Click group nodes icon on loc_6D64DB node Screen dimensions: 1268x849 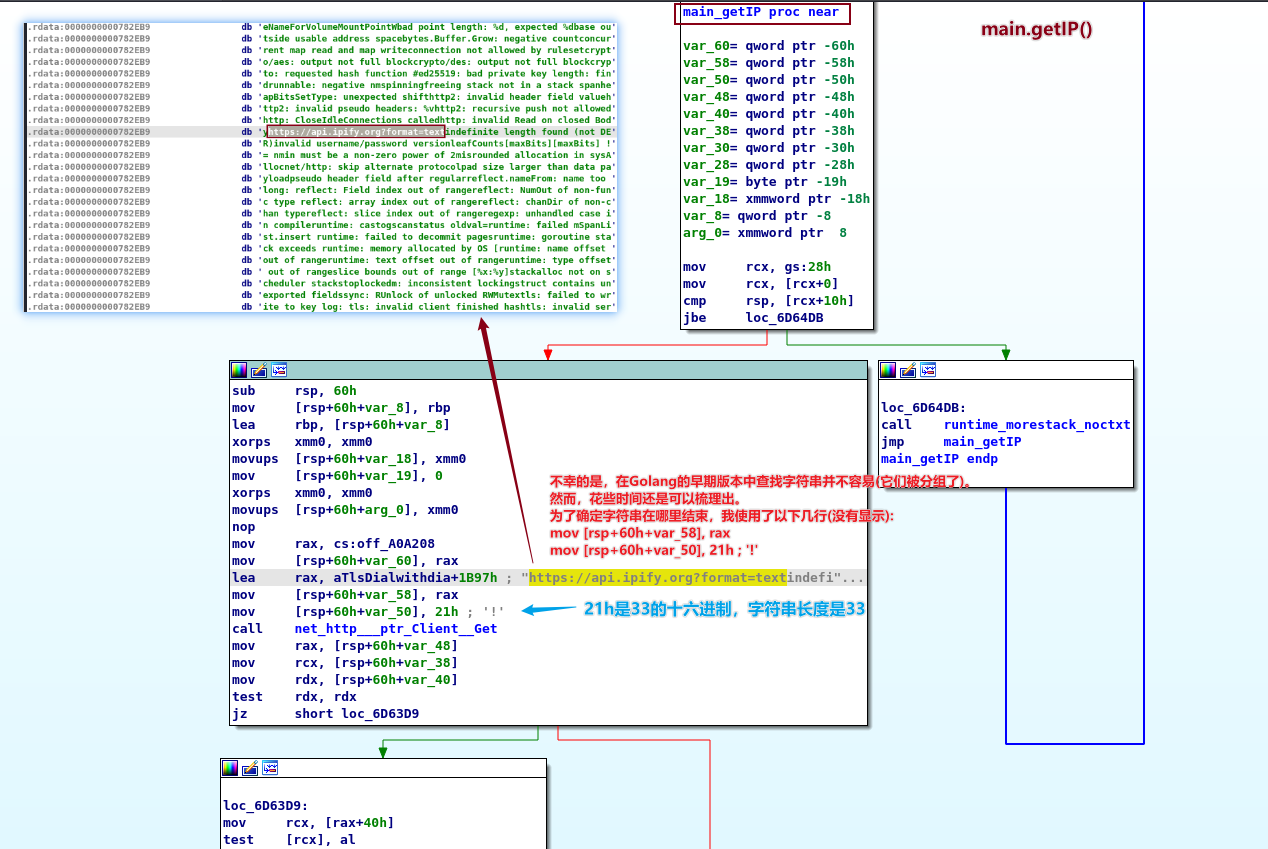tap(927, 370)
